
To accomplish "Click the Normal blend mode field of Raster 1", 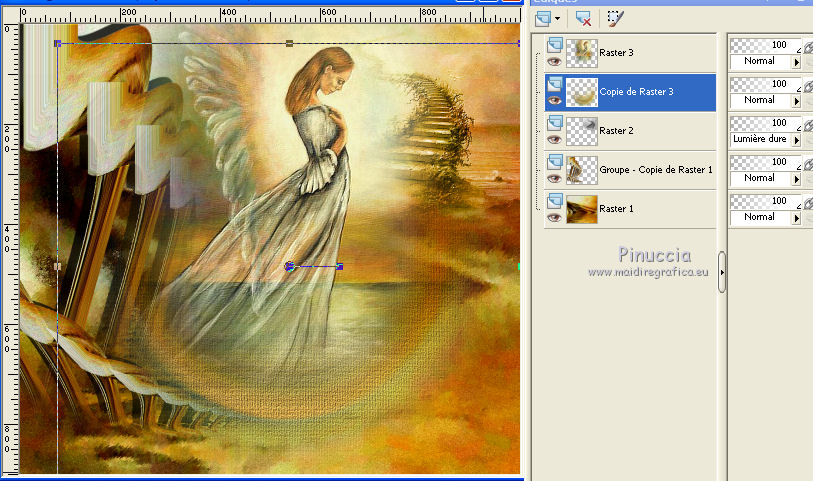I will pyautogui.click(x=761, y=217).
